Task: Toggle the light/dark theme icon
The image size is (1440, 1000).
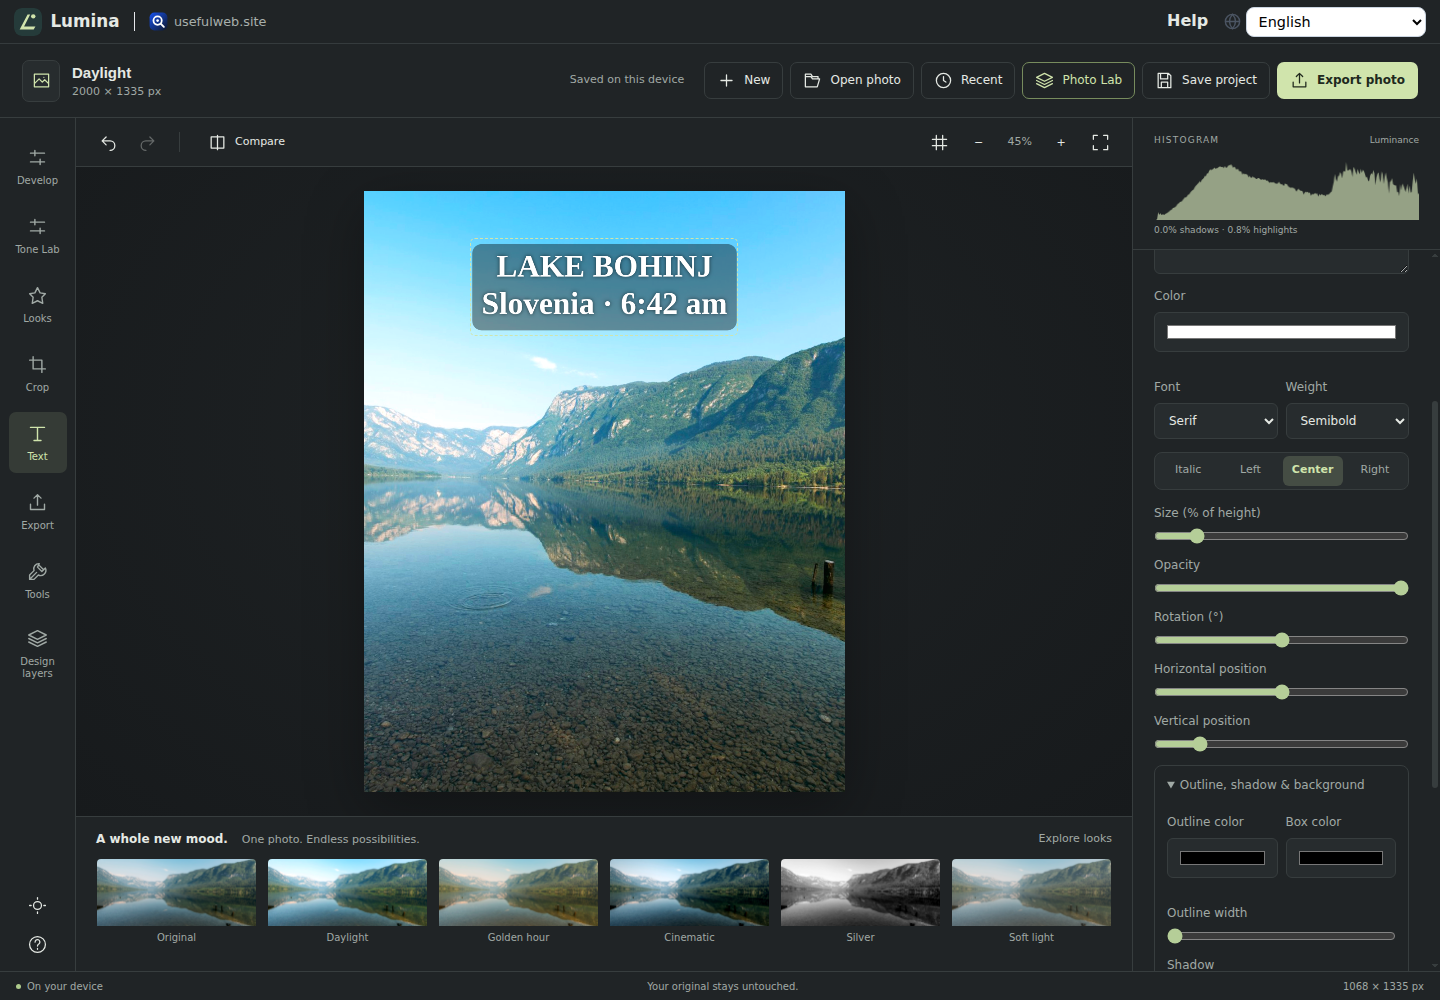Action: 37,906
